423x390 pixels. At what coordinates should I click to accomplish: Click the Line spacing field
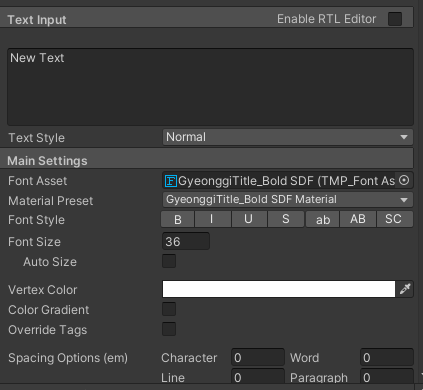click(x=258, y=377)
